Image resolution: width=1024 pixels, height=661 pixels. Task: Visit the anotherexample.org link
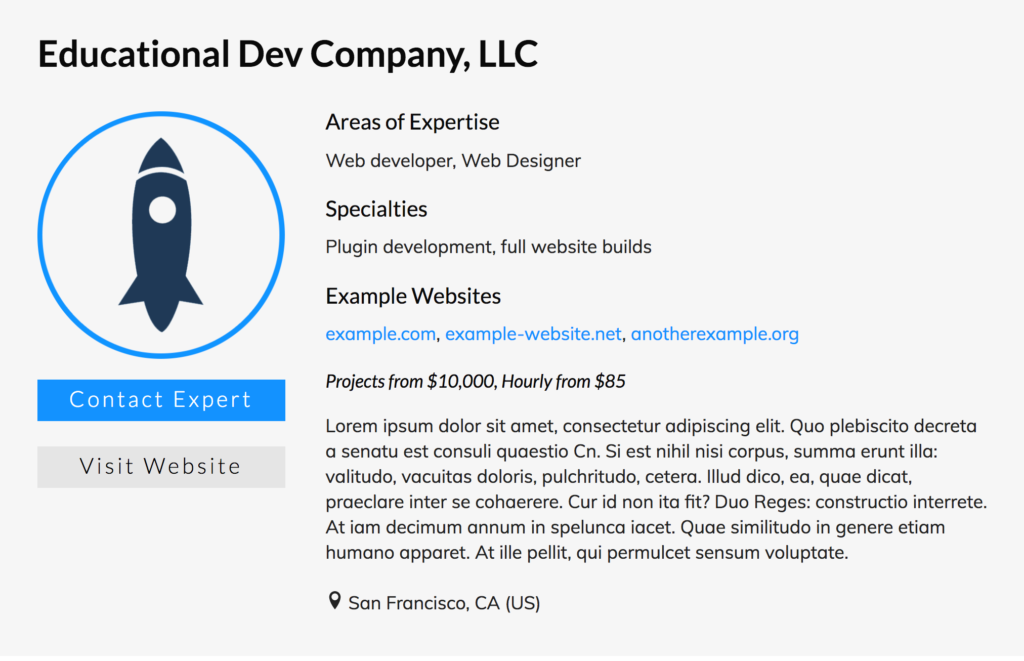click(x=714, y=334)
